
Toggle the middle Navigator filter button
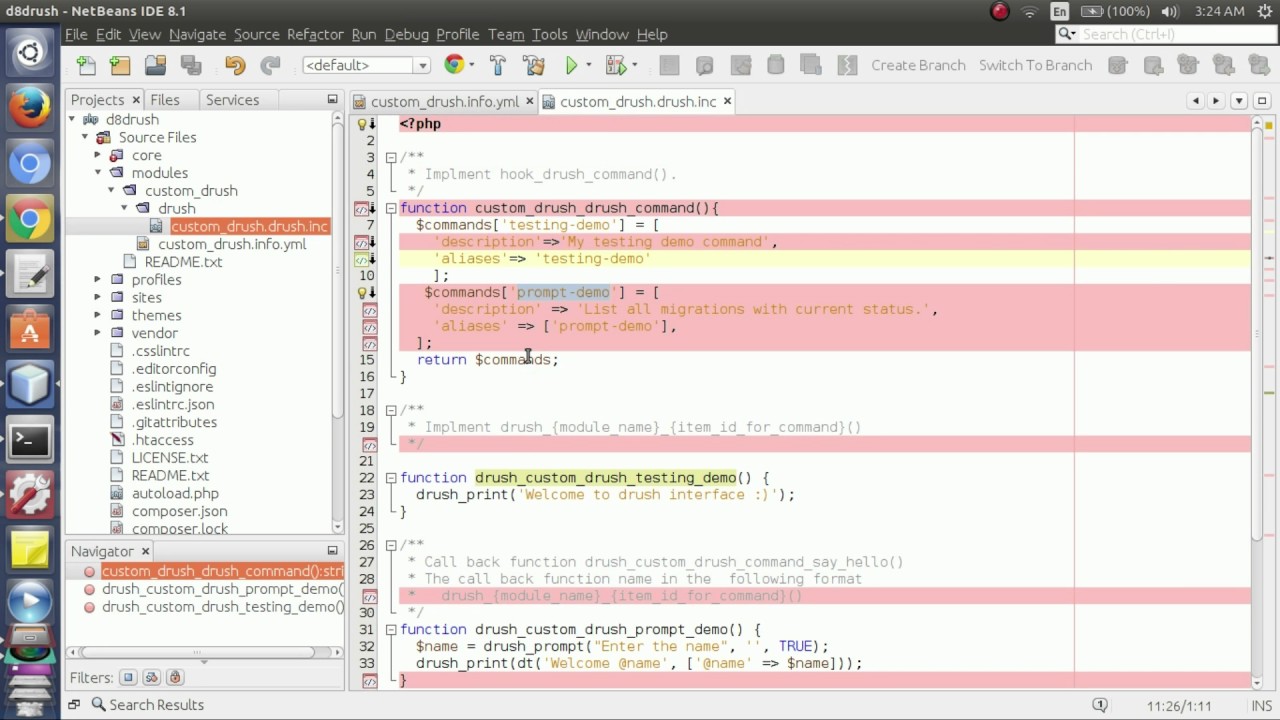pyautogui.click(x=152, y=678)
